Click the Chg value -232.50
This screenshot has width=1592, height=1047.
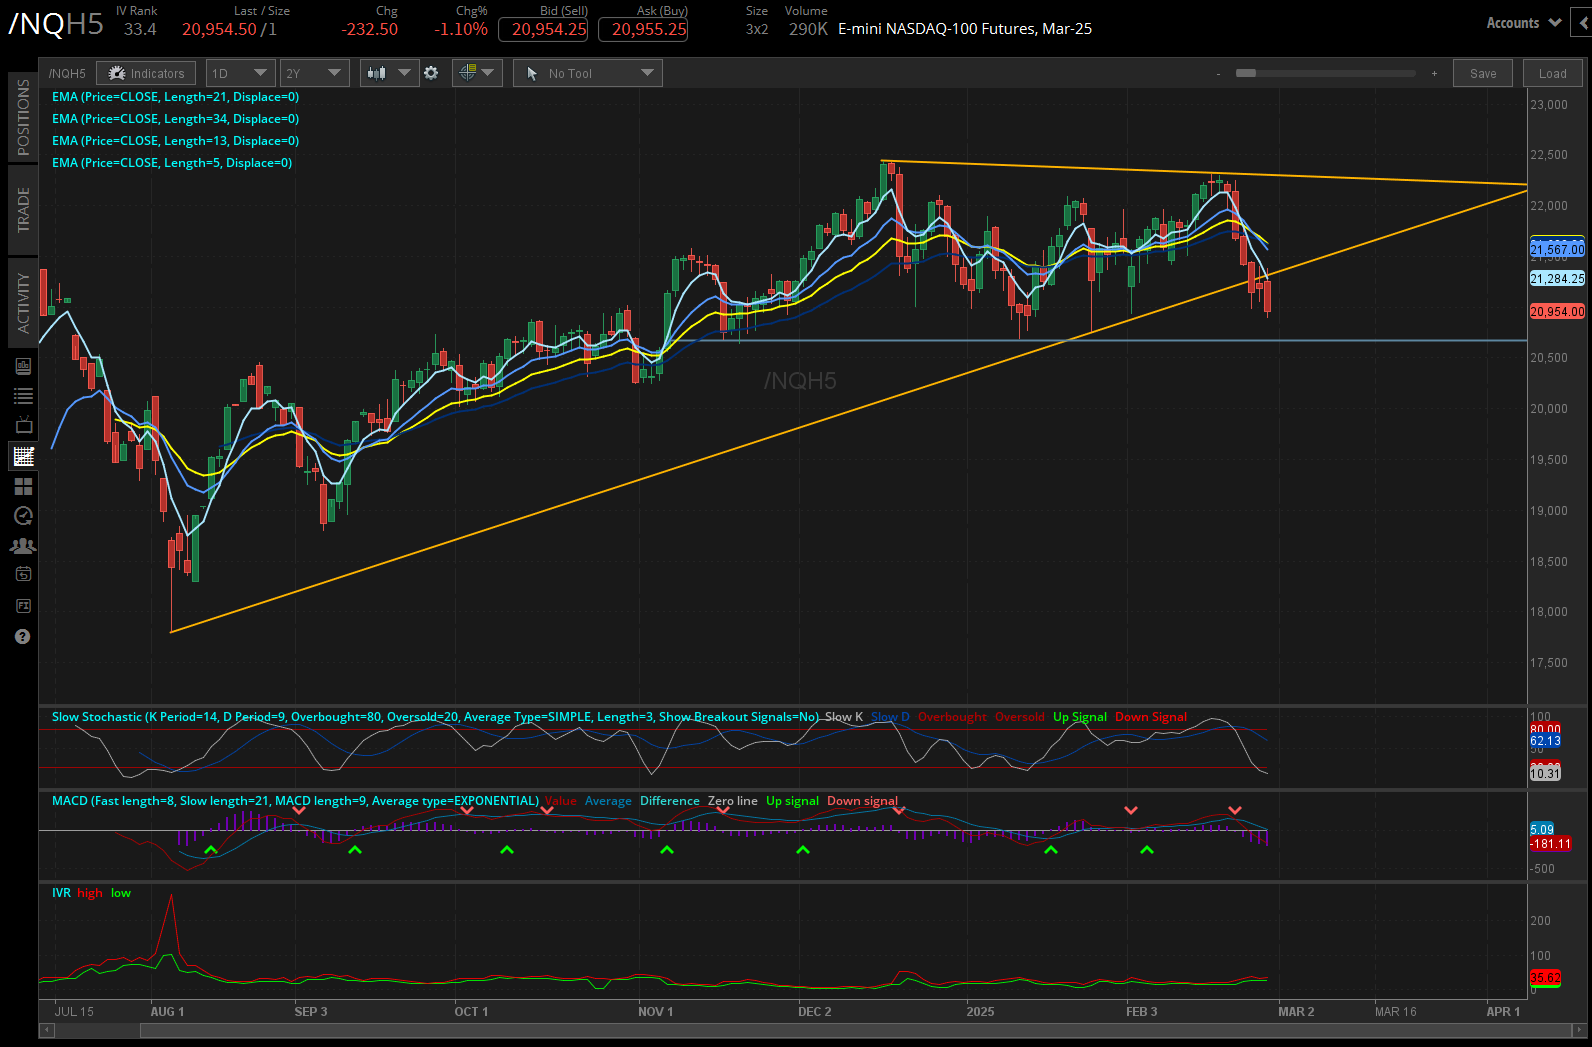tap(369, 29)
